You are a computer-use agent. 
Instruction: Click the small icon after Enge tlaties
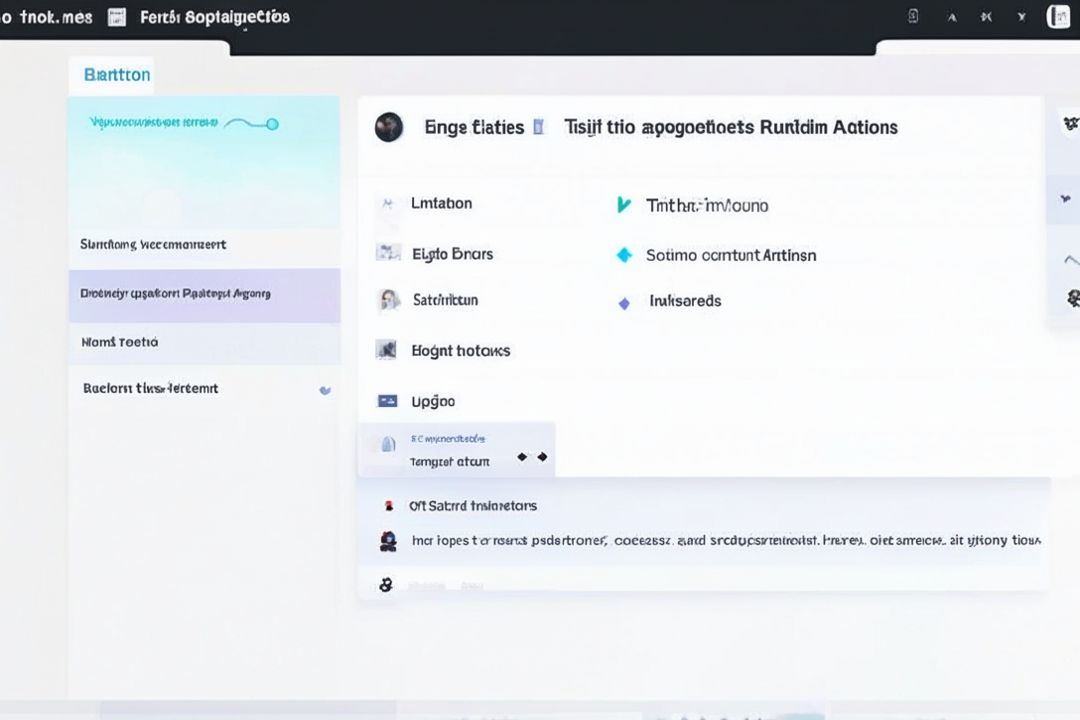coord(539,127)
